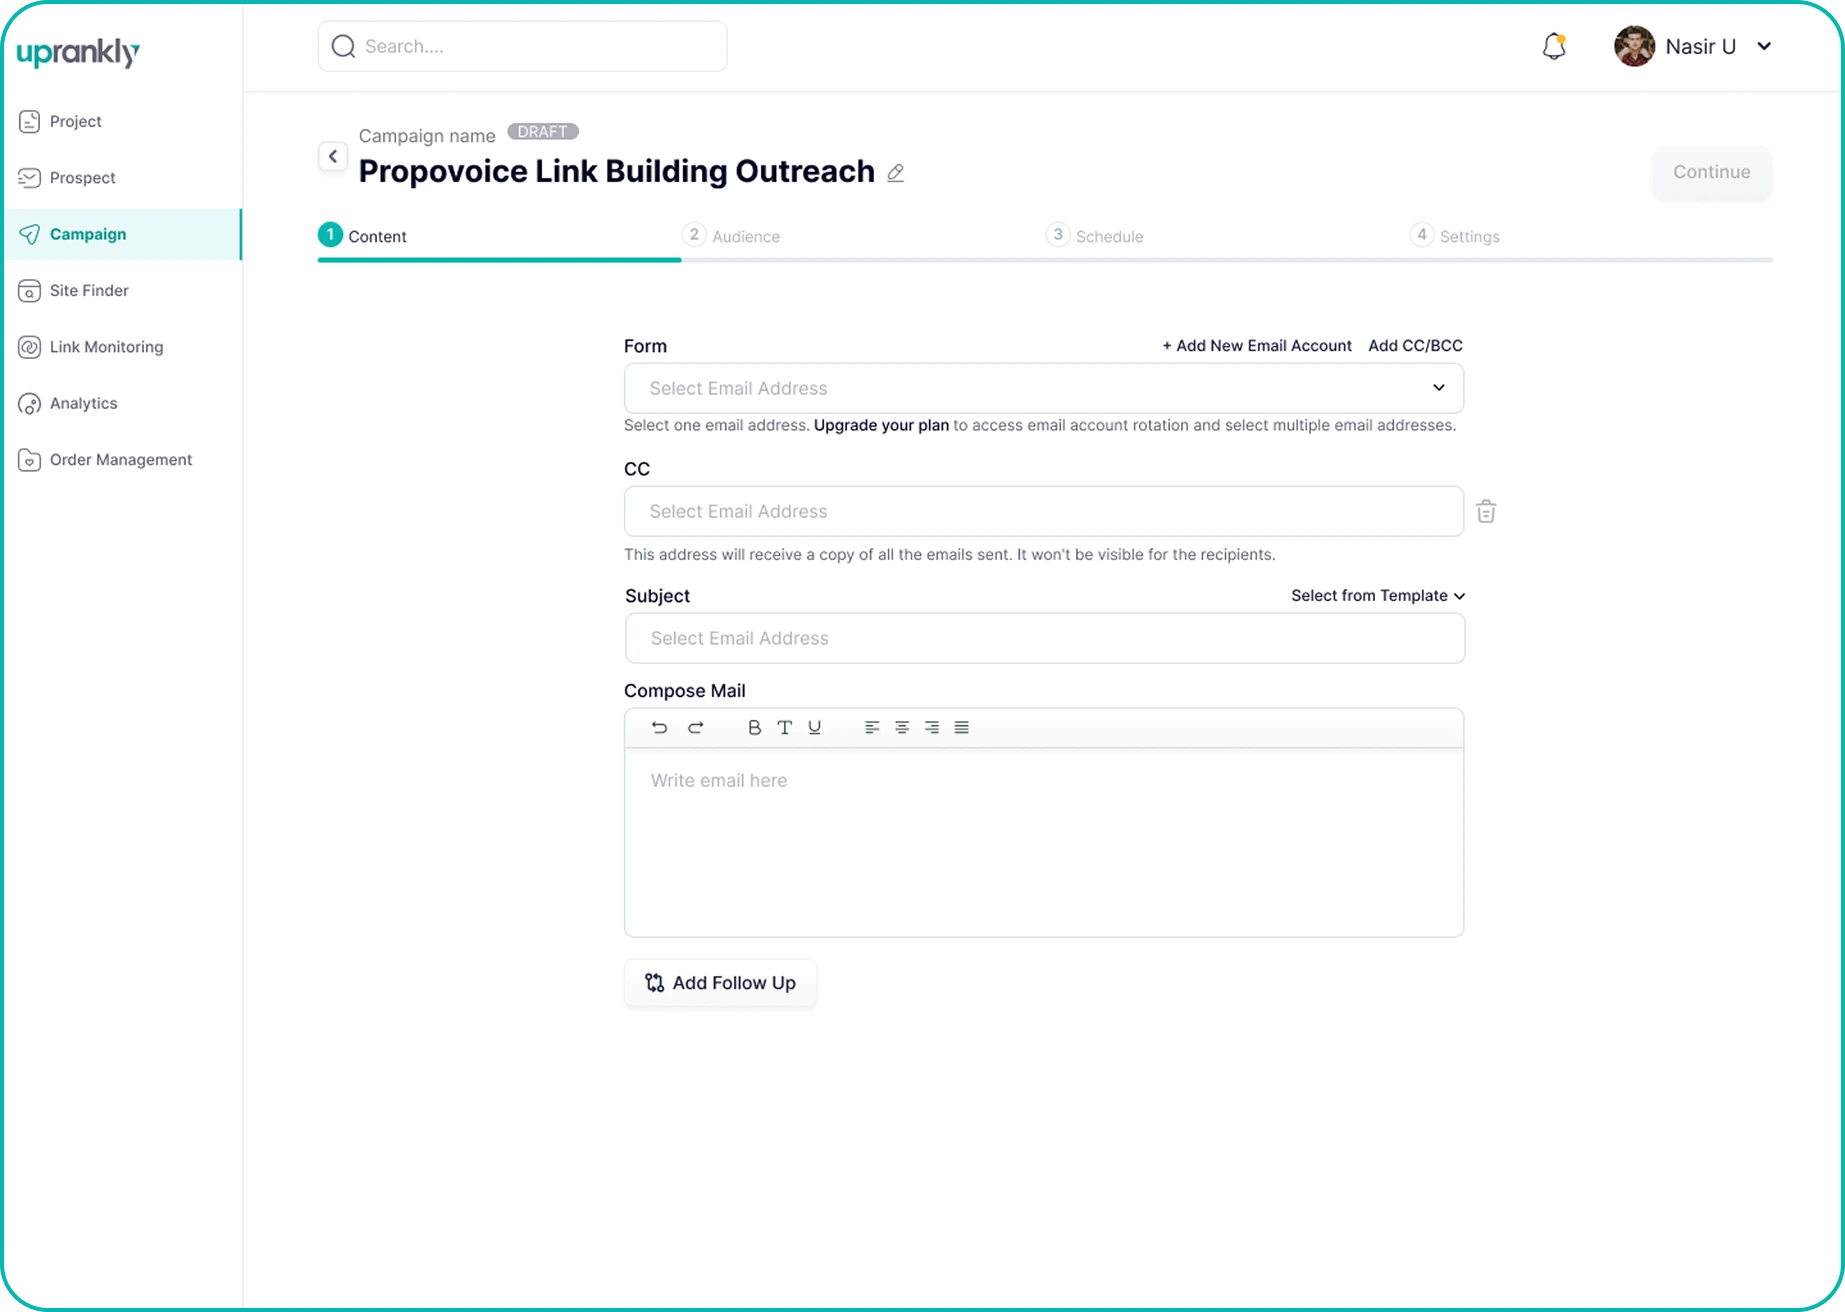Click Add CC/BCC link
The image size is (1845, 1312).
(1415, 346)
